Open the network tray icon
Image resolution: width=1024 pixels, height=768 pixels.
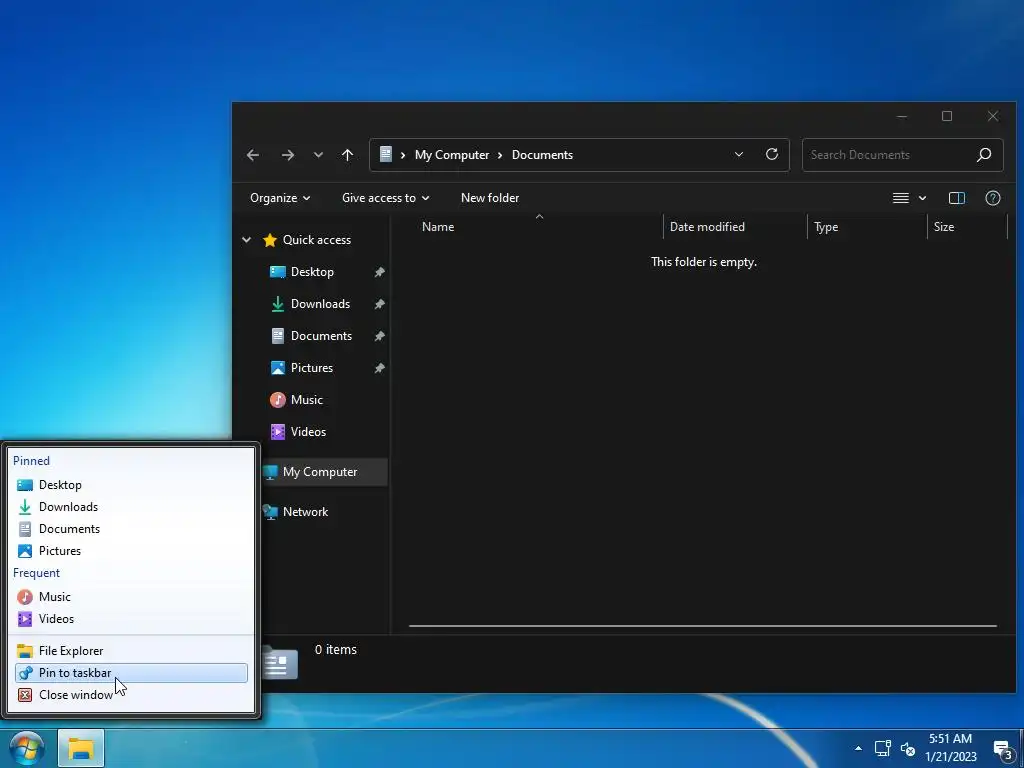(x=882, y=748)
